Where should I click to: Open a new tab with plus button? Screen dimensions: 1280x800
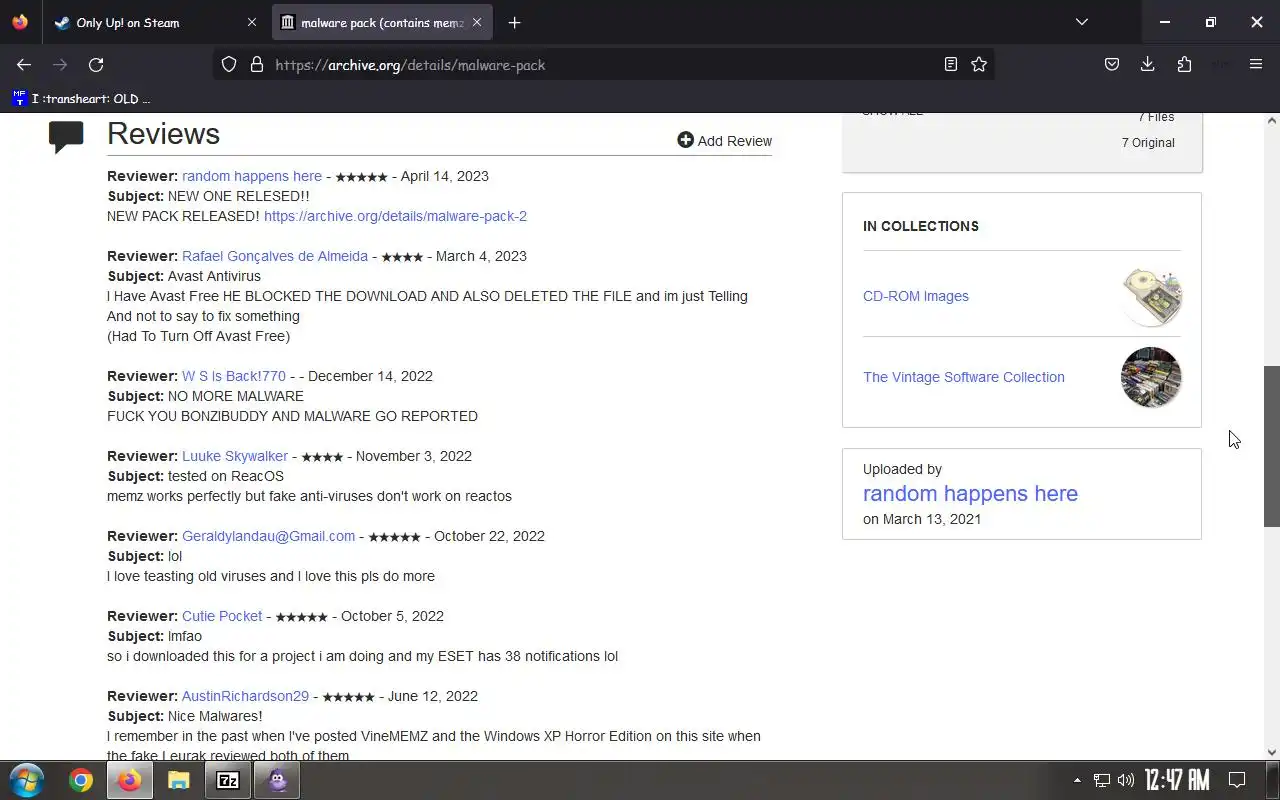point(514,22)
